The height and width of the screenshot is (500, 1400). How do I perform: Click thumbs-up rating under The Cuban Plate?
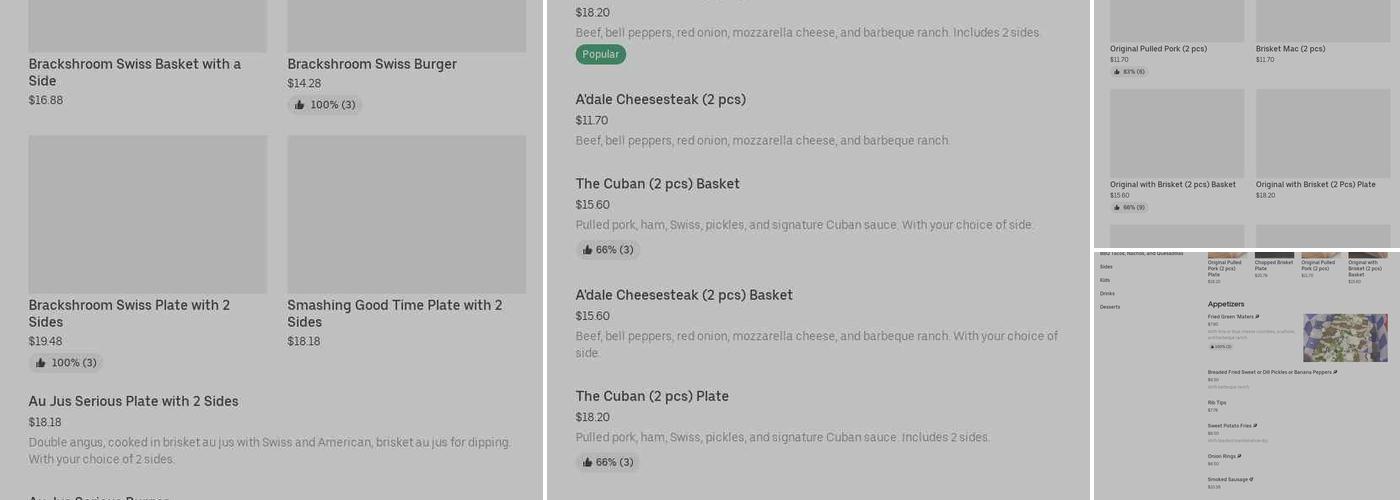click(x=607, y=462)
